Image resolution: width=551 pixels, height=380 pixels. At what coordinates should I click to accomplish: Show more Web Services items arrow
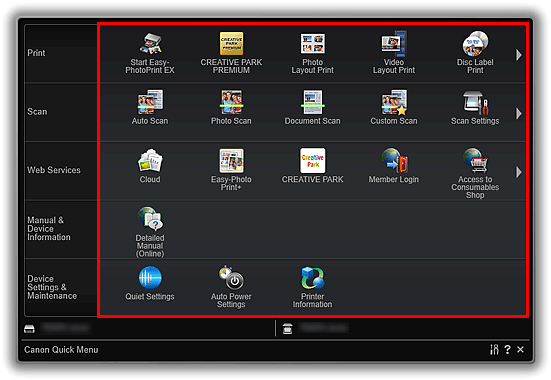pyautogui.click(x=519, y=172)
